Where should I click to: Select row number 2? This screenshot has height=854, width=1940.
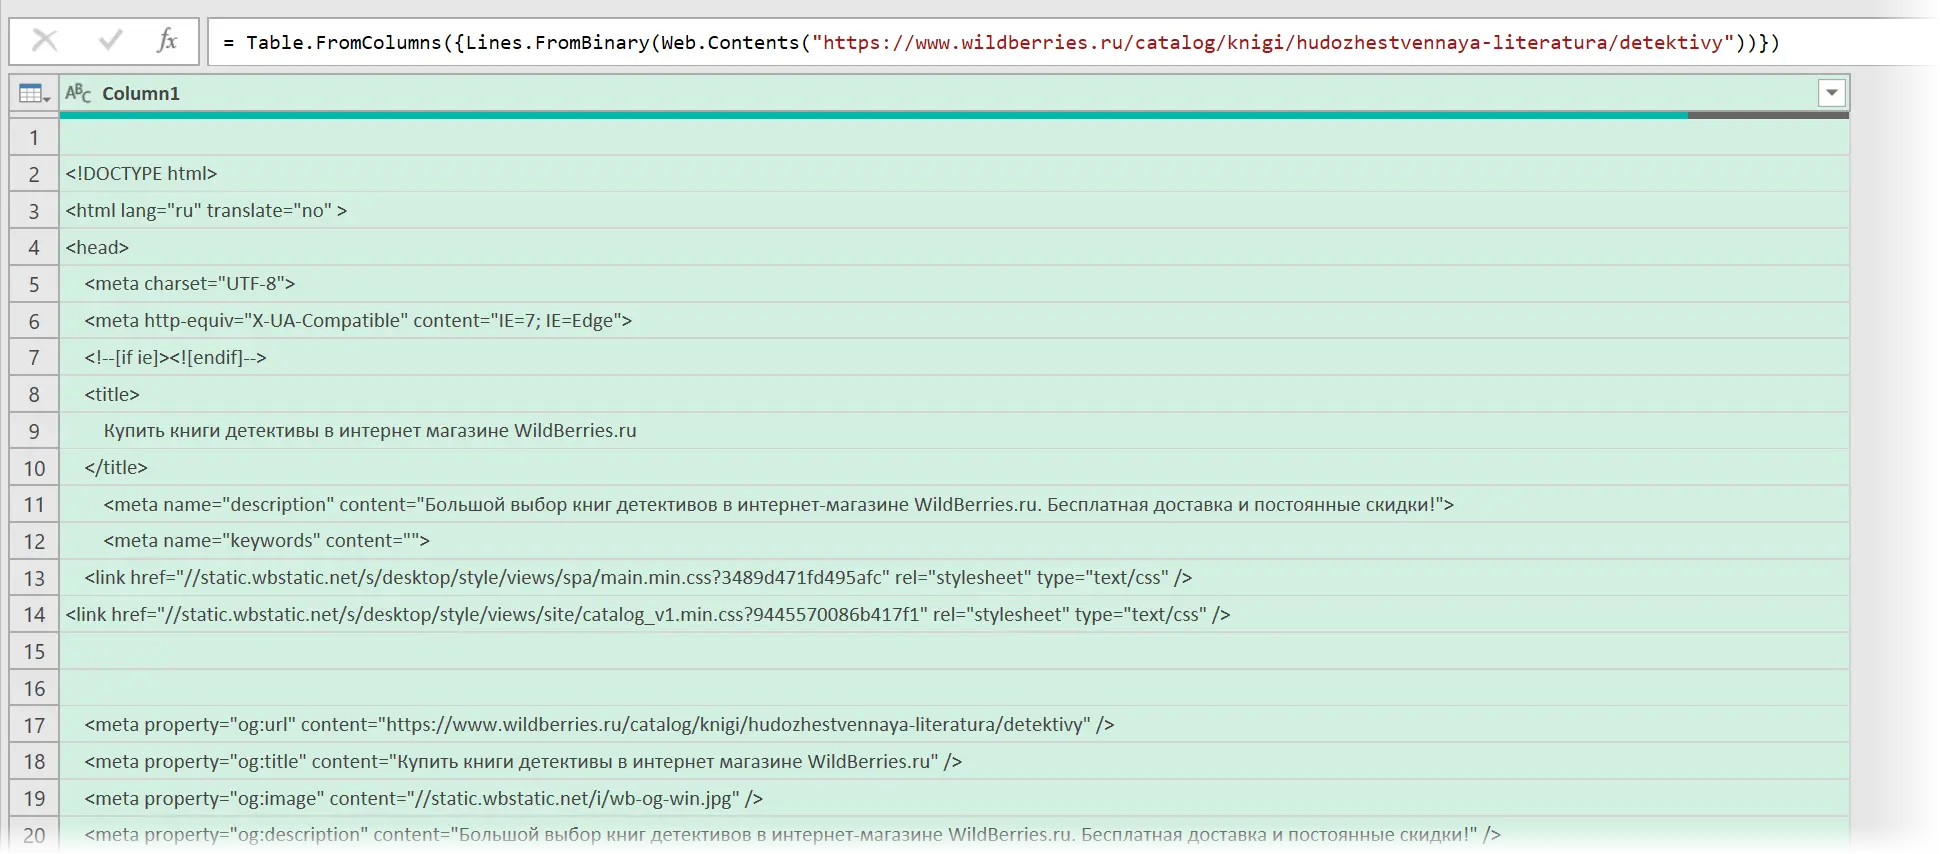[34, 174]
